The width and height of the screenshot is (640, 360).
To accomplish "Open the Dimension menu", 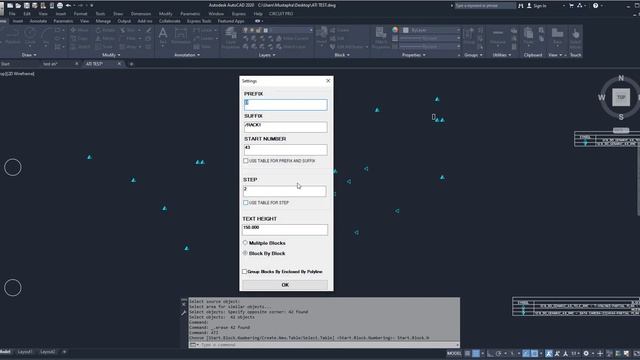I will 141,14.
